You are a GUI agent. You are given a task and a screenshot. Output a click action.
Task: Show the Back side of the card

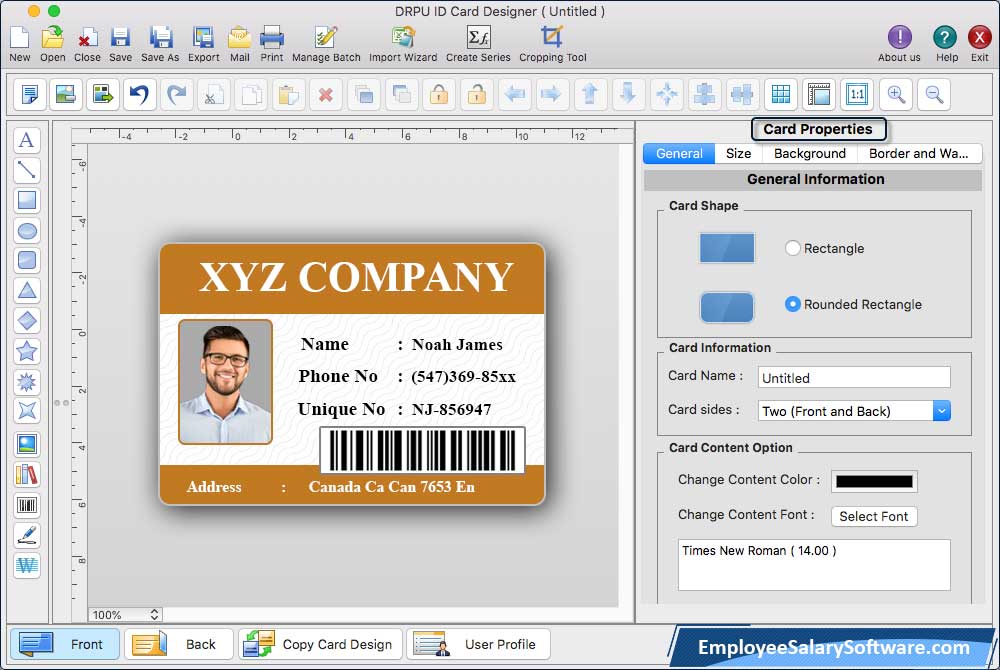(x=179, y=644)
